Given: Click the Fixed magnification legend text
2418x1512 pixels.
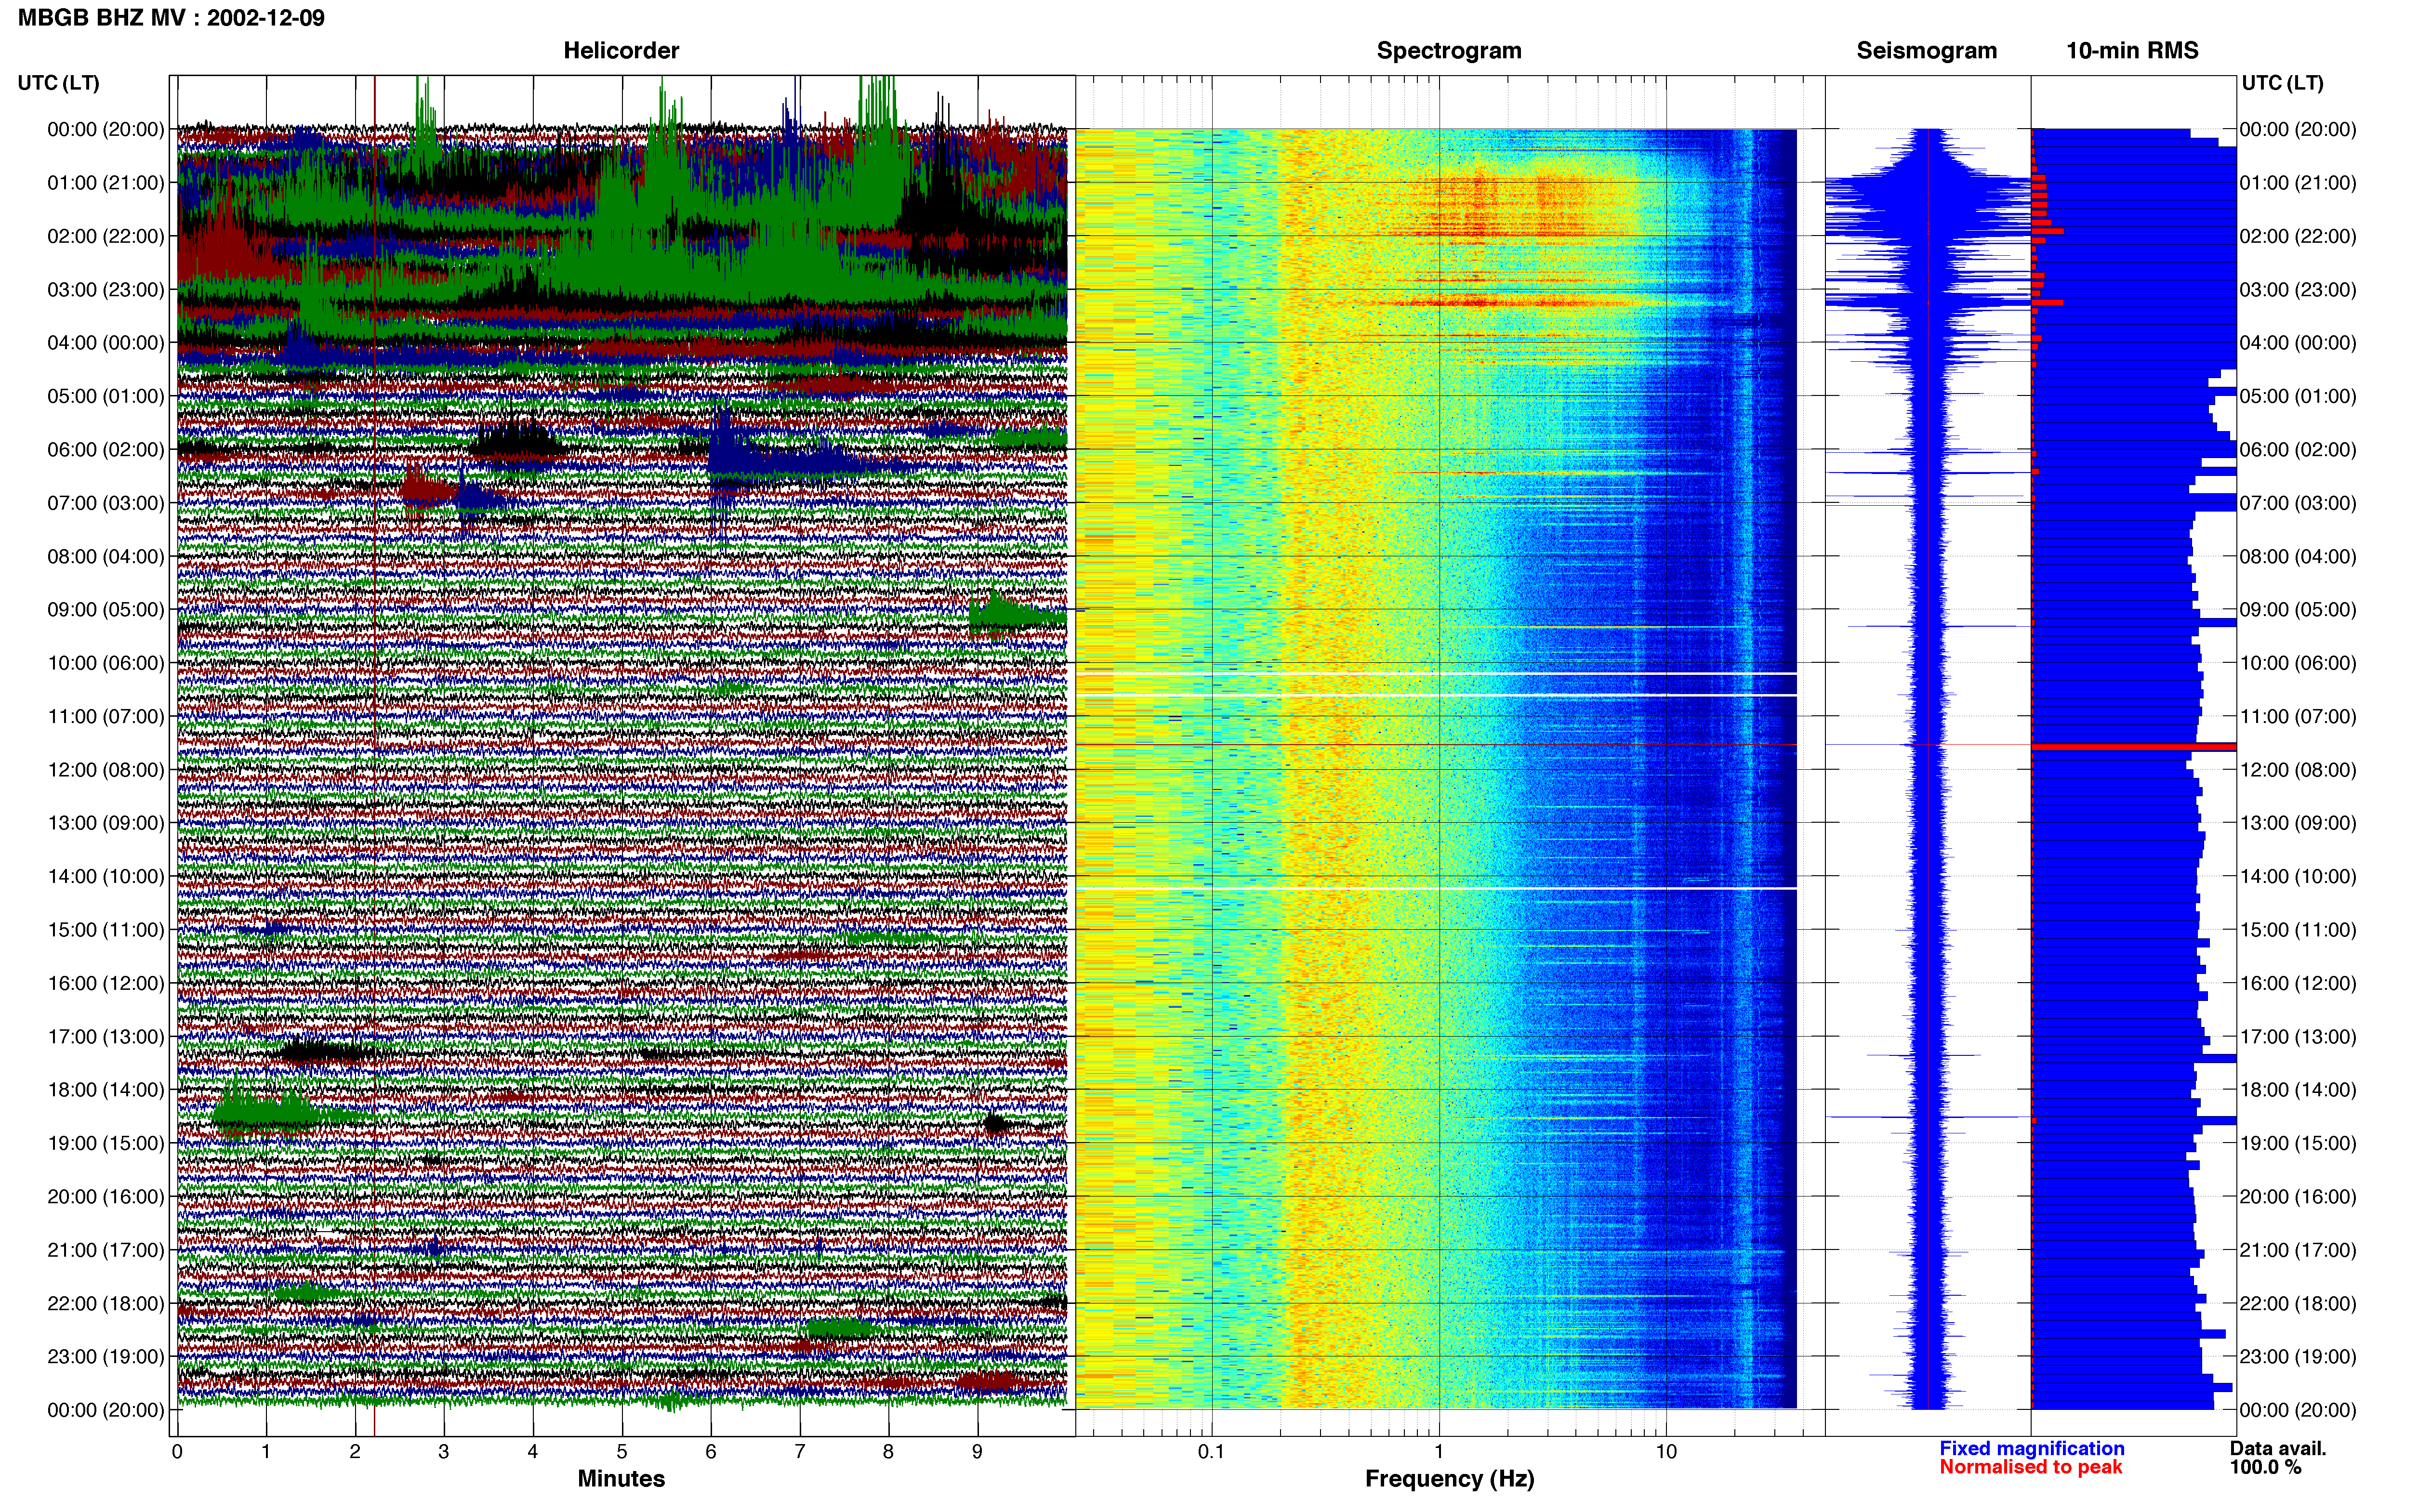Looking at the screenshot, I should pyautogui.click(x=2031, y=1448).
